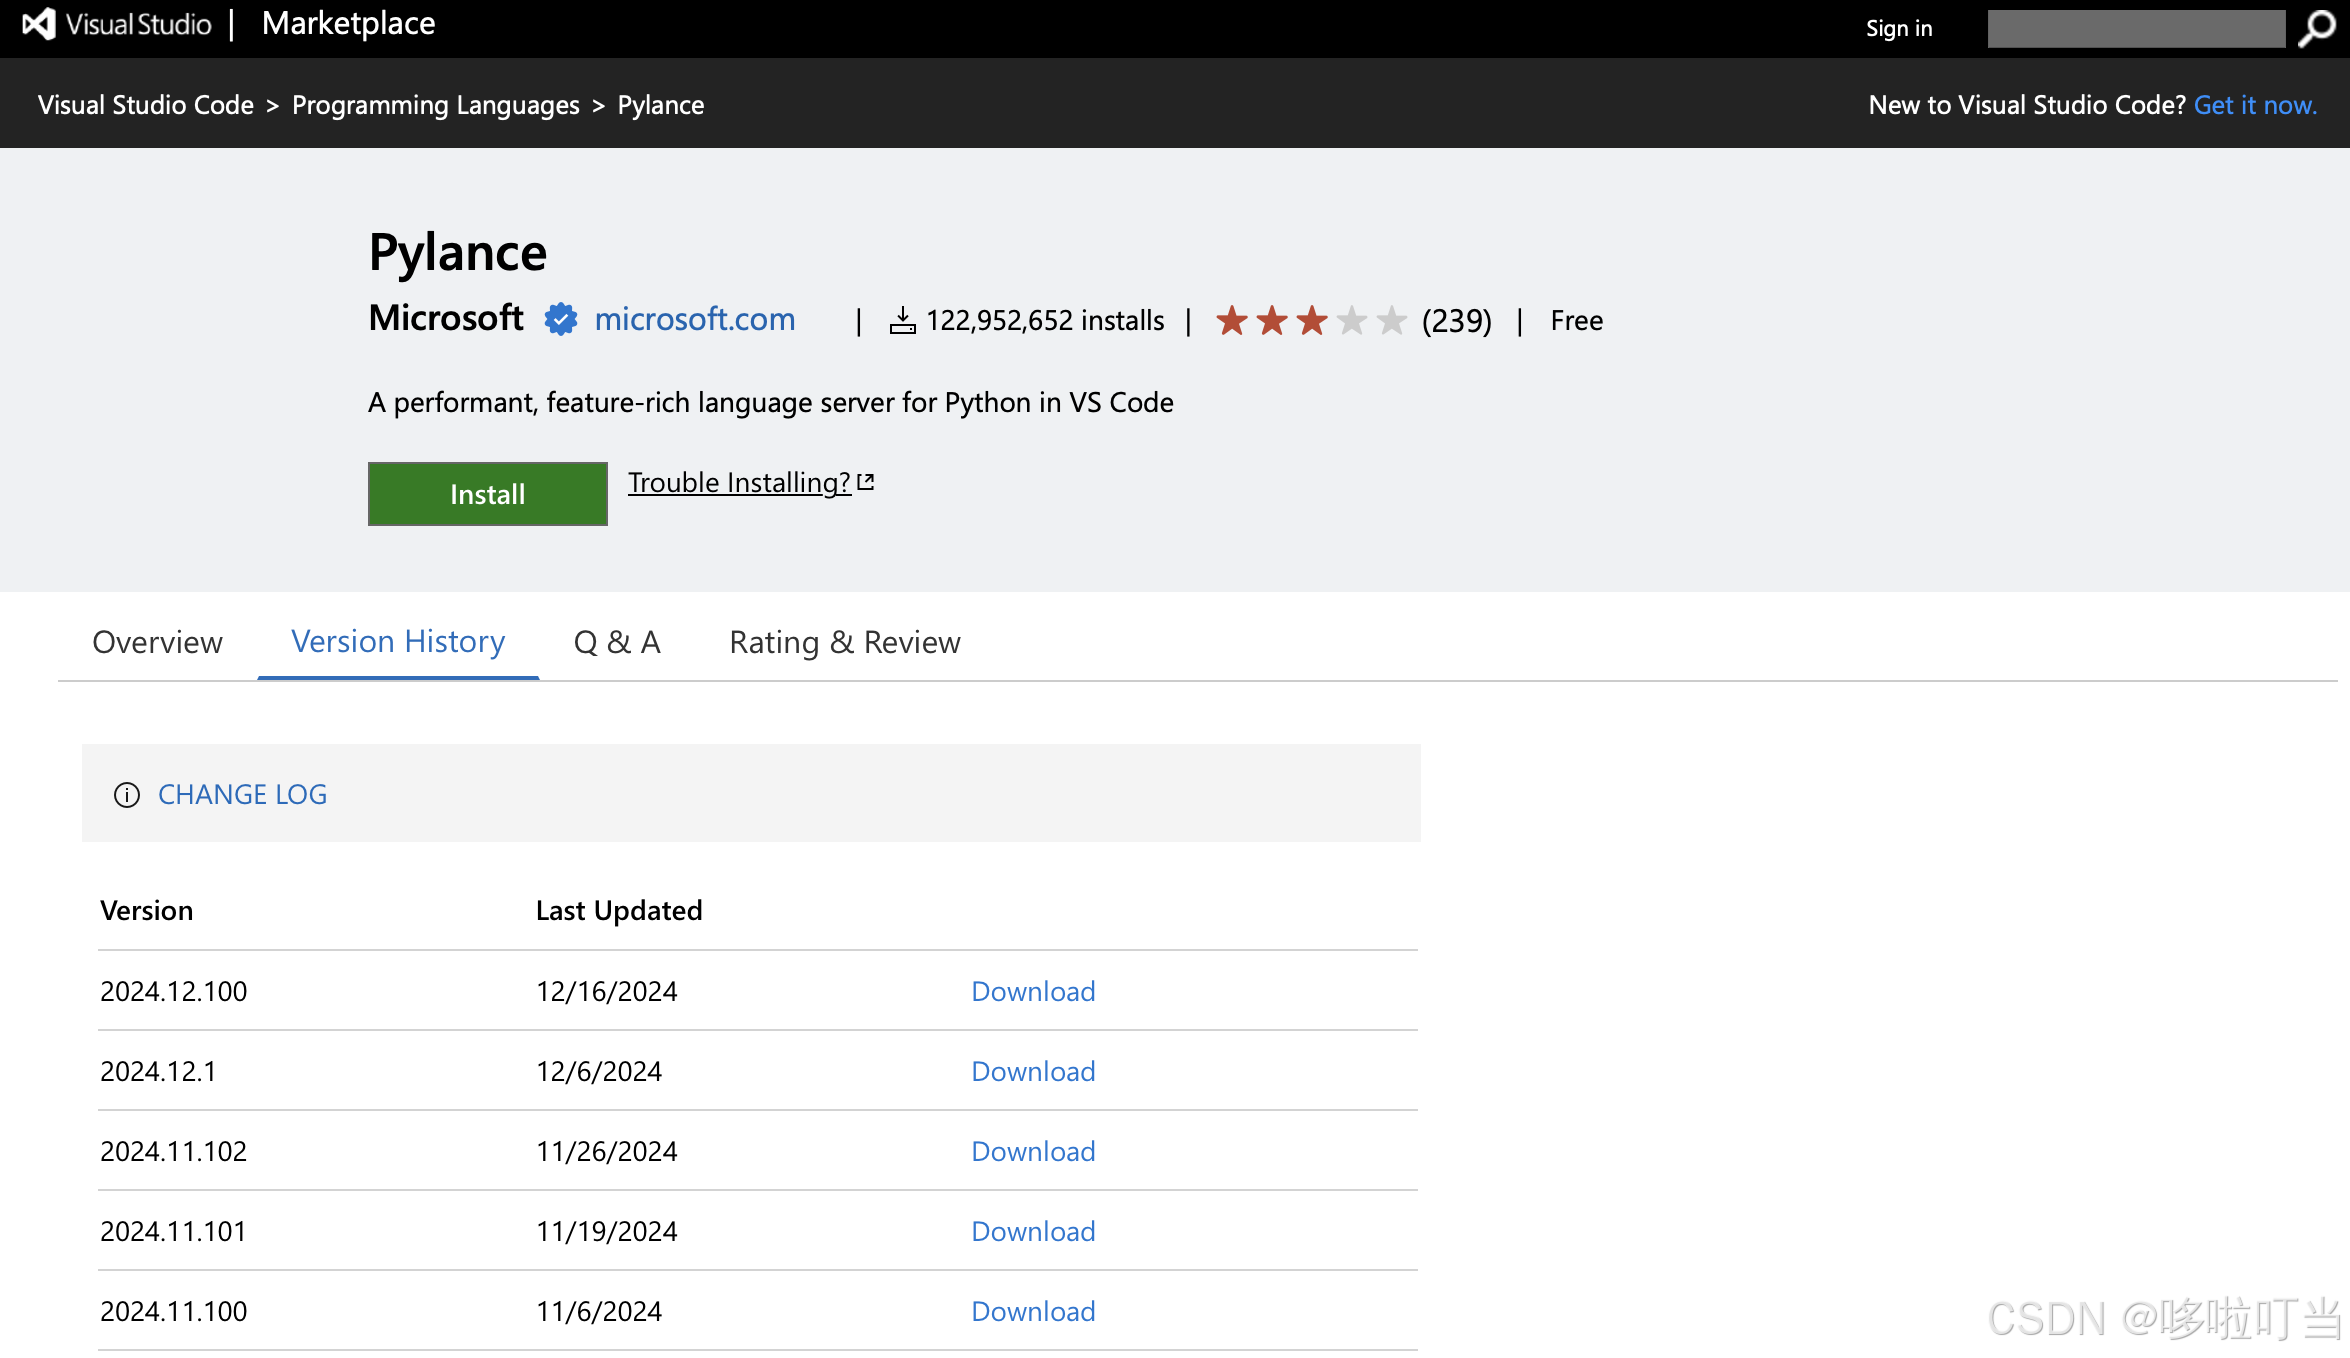This screenshot has height=1358, width=2350.
Task: Open the CHANGE LOG link
Action: tap(242, 795)
